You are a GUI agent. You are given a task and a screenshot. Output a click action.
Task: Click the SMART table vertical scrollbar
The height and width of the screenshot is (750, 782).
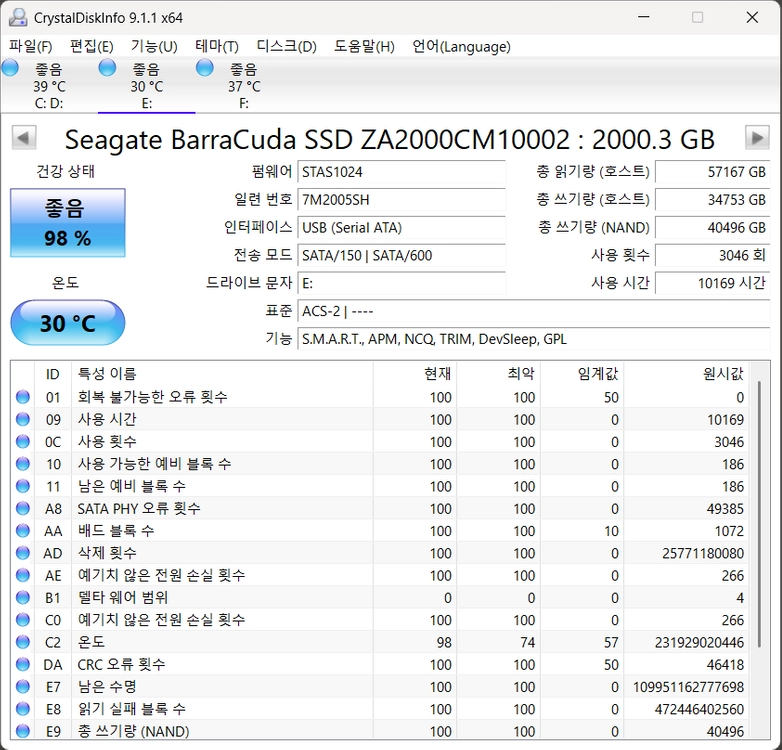759,514
